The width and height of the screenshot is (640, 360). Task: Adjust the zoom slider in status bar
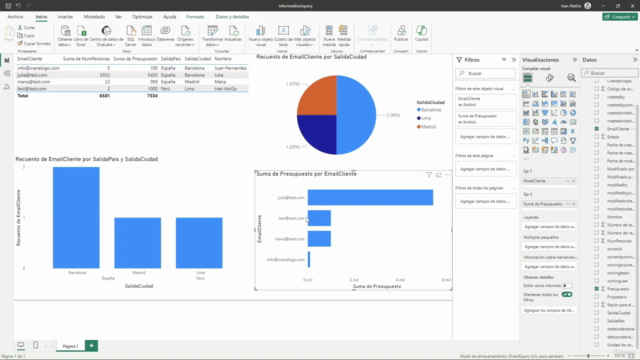(x=588, y=356)
